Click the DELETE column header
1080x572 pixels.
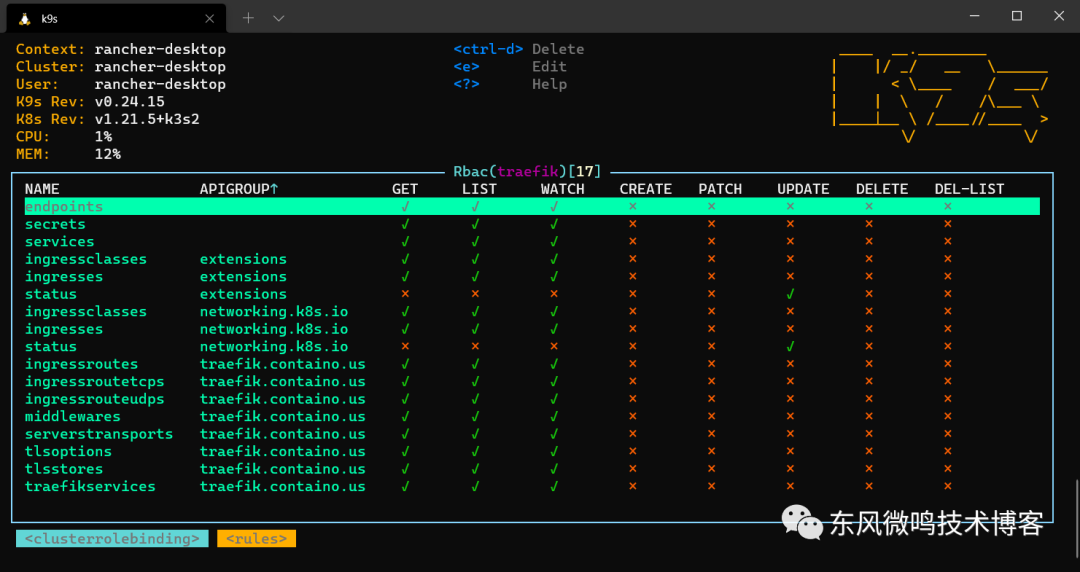point(882,189)
